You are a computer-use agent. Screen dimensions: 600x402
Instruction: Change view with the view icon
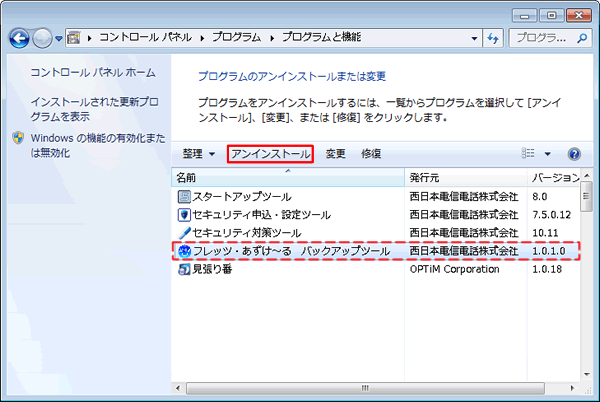pos(528,154)
